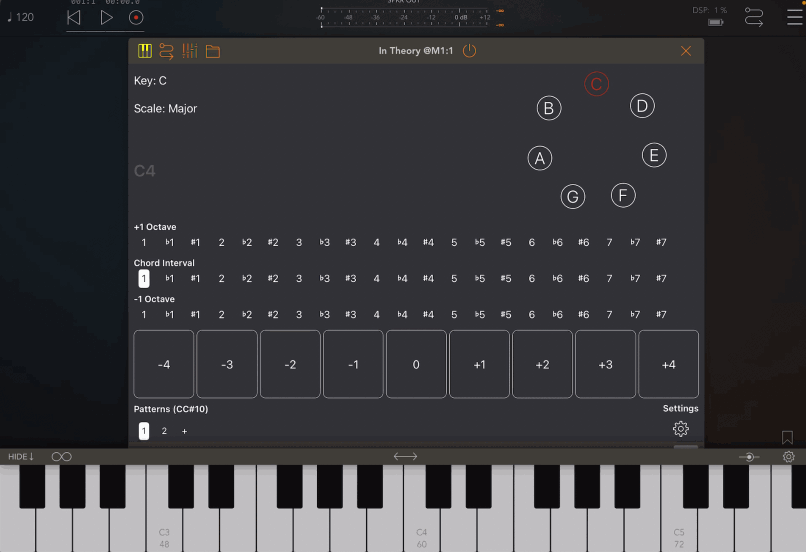Open the presets folder icon in plugin header
Viewport: 806px width, 552px height.
tap(213, 51)
